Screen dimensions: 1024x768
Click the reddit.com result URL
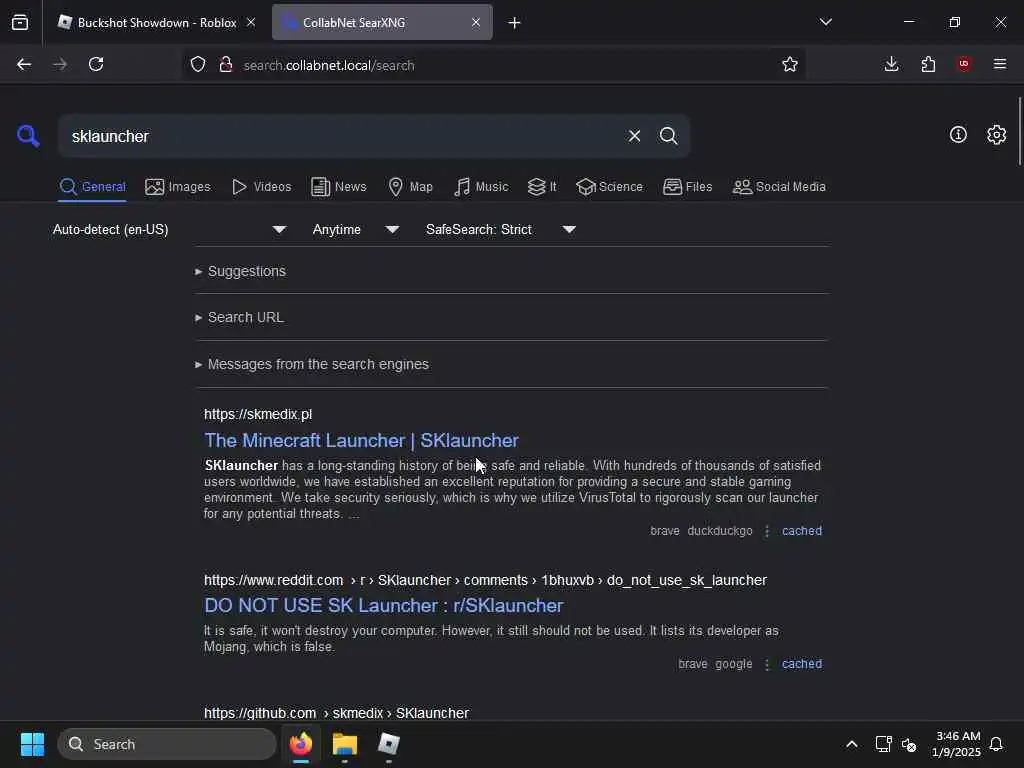(485, 580)
